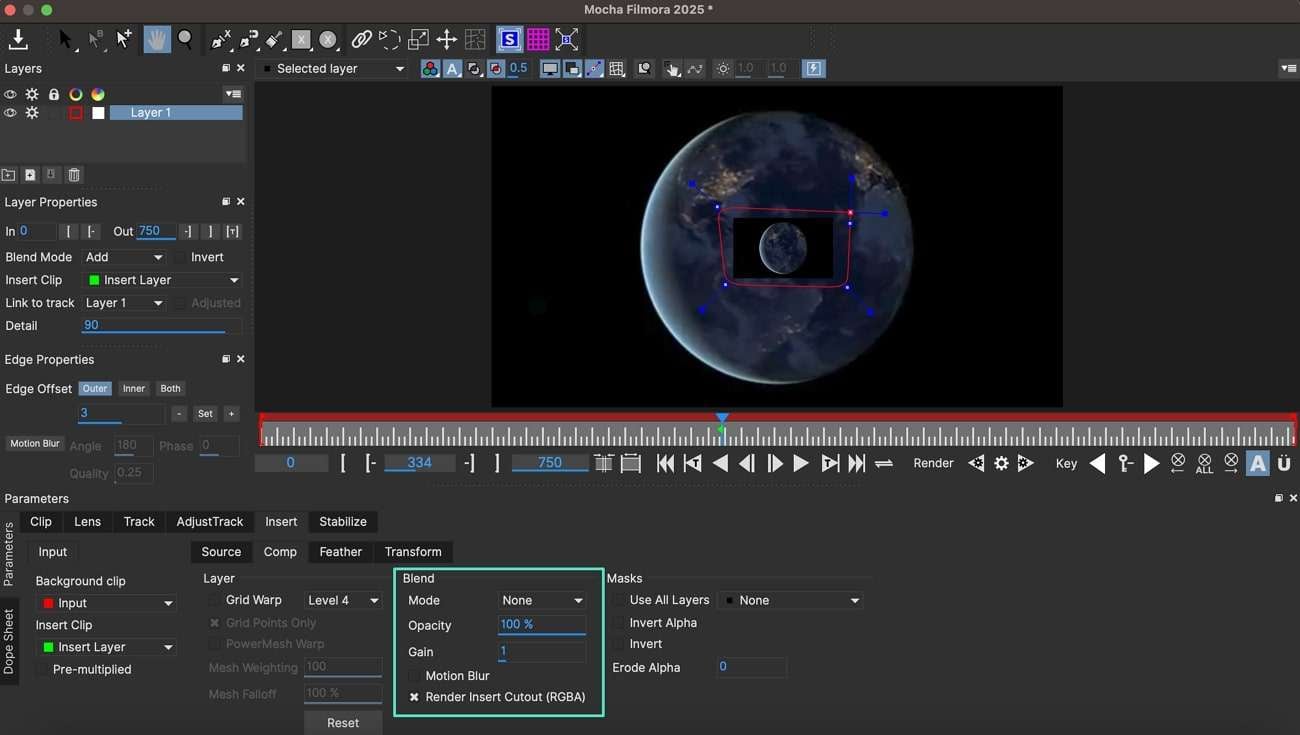1300x735 pixels.
Task: Open the Dope Sheet side tab
Action: (x=9, y=641)
